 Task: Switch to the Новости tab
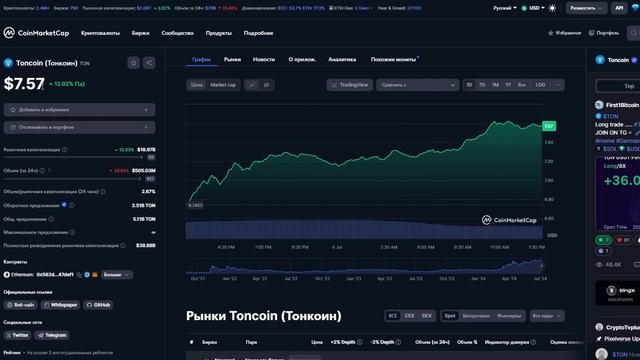pos(264,60)
